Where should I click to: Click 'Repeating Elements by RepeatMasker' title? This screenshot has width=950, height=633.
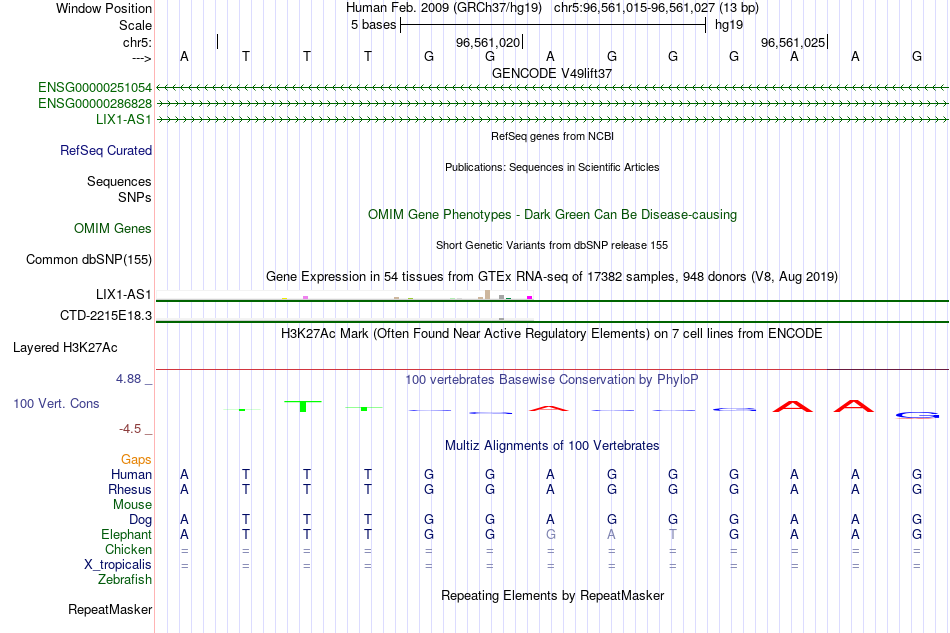pyautogui.click(x=552, y=595)
